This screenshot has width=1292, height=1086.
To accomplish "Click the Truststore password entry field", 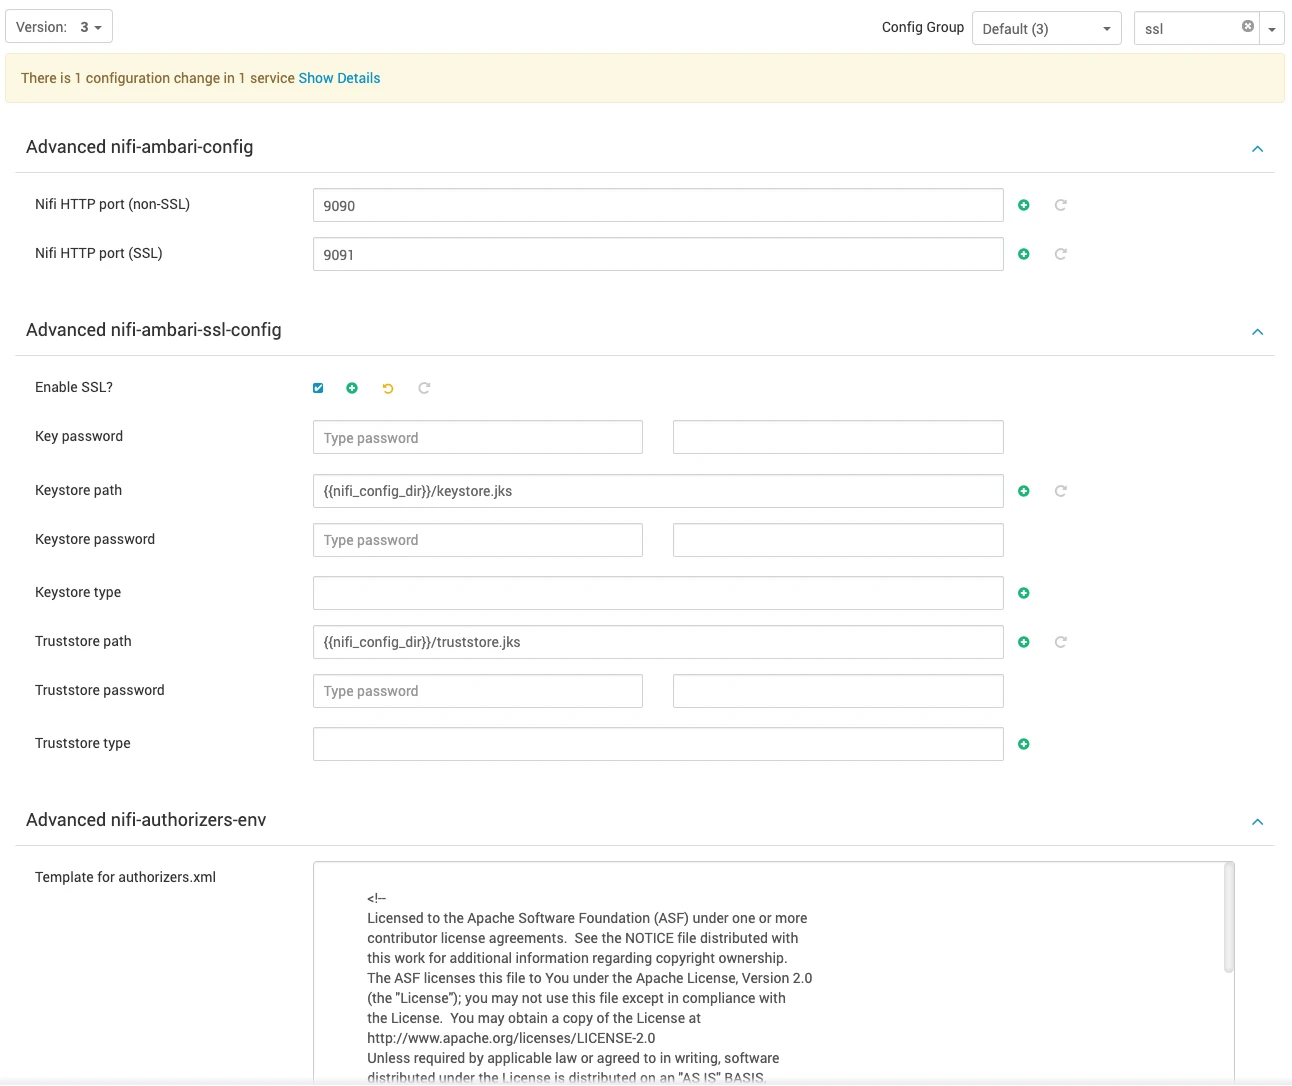I will [478, 691].
